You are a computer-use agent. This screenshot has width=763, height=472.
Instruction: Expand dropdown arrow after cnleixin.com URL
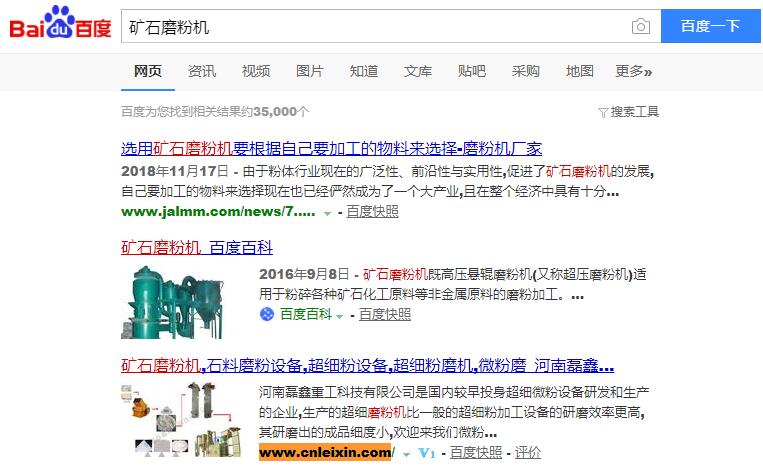pos(406,454)
